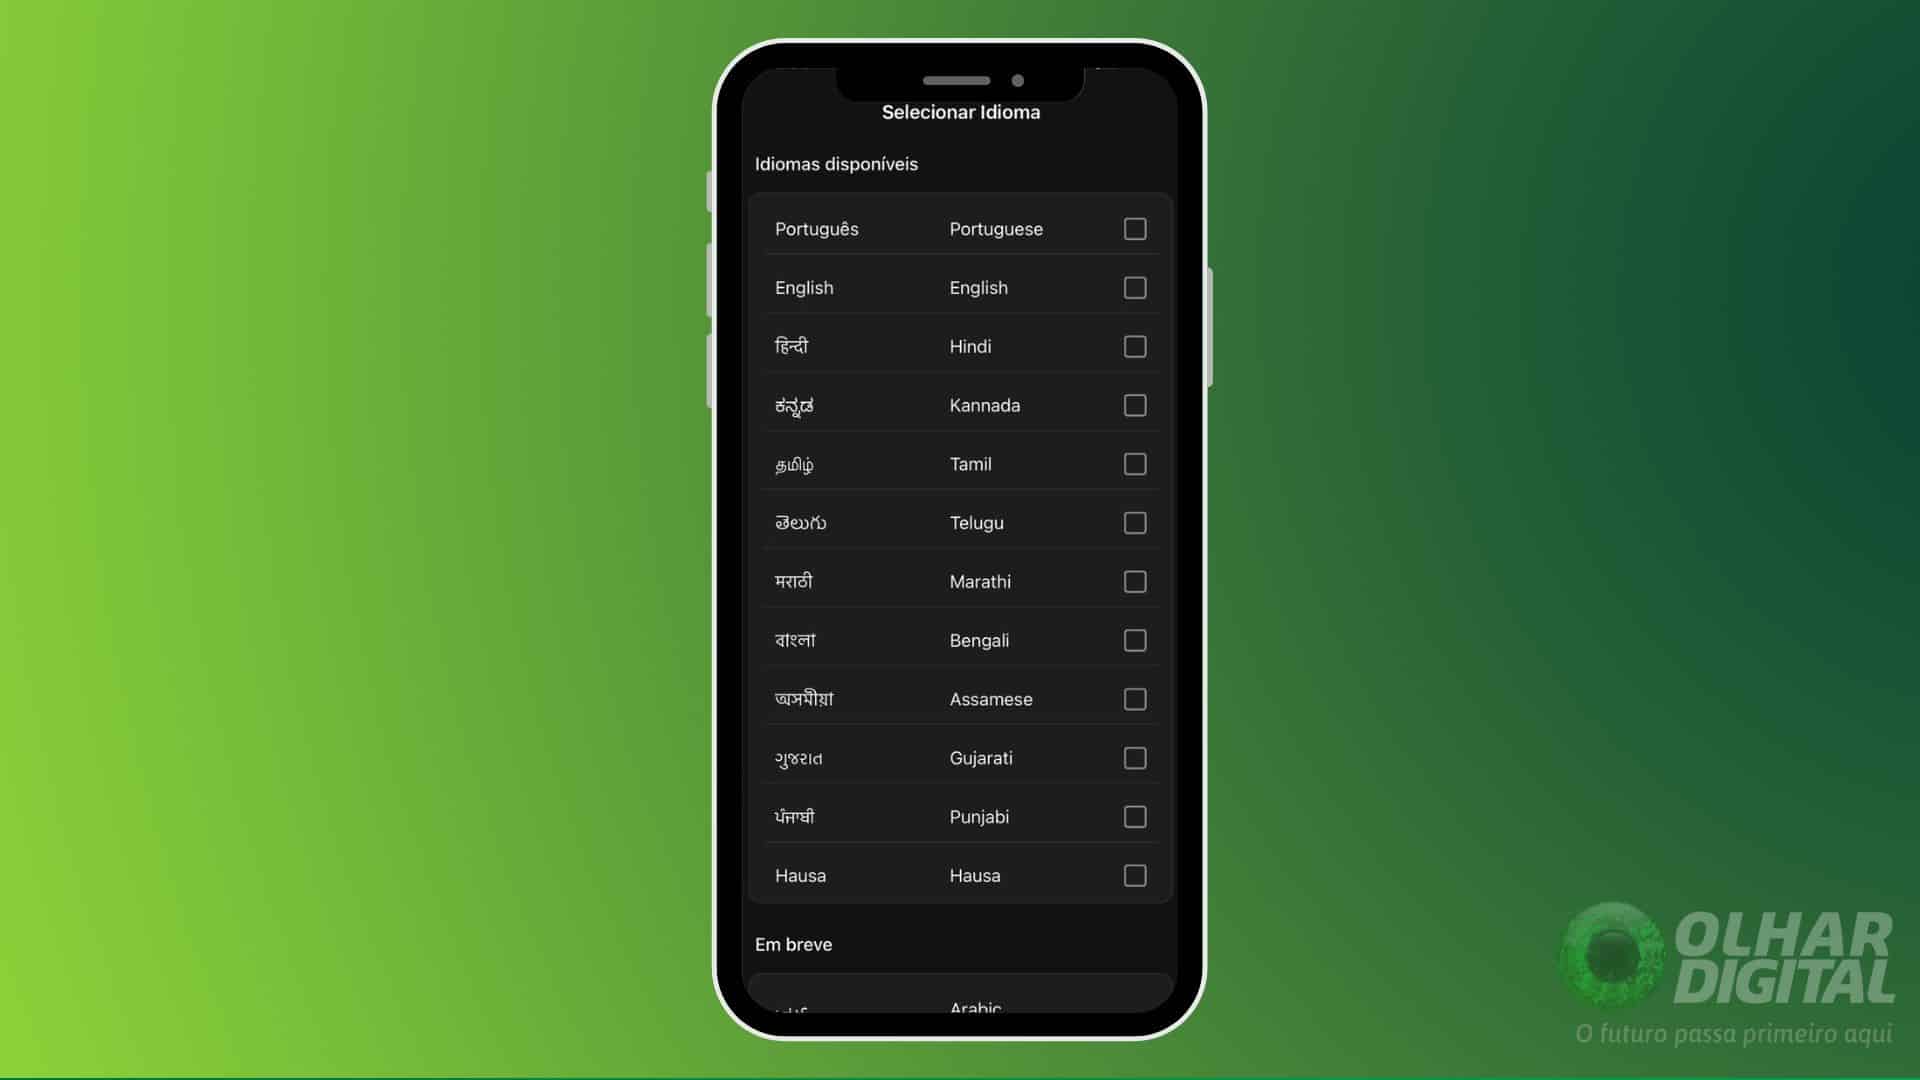
Task: Check the Kannada language box
Action: coord(1135,405)
